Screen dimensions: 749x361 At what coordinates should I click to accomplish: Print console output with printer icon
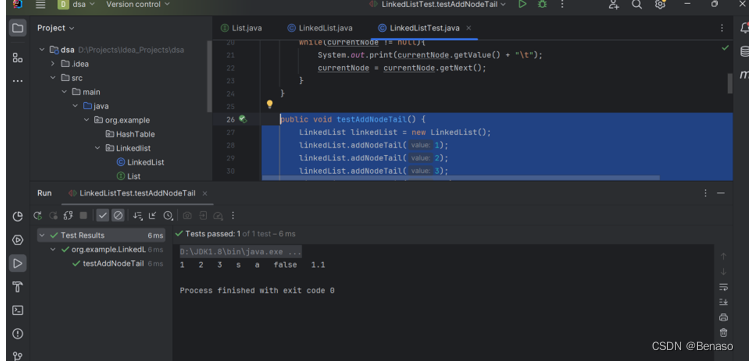pos(723,318)
